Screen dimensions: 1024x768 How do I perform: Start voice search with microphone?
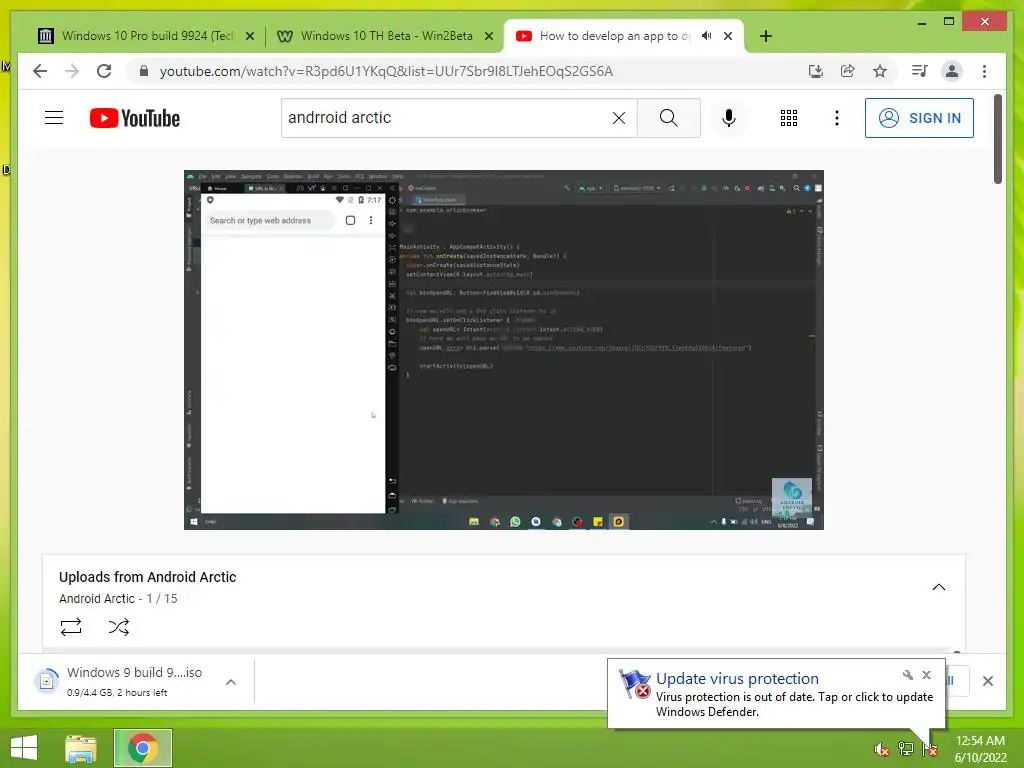(x=729, y=118)
